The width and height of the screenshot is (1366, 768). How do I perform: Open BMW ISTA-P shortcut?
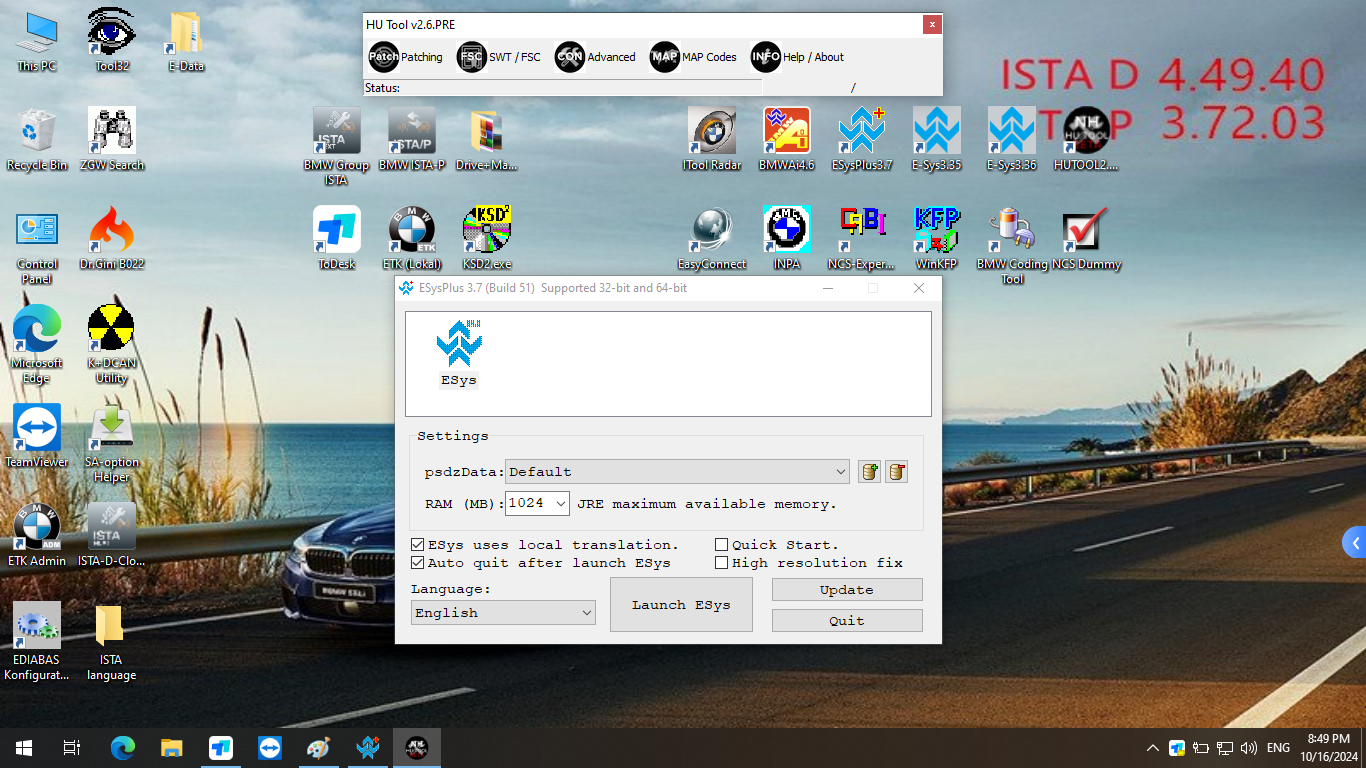[412, 140]
